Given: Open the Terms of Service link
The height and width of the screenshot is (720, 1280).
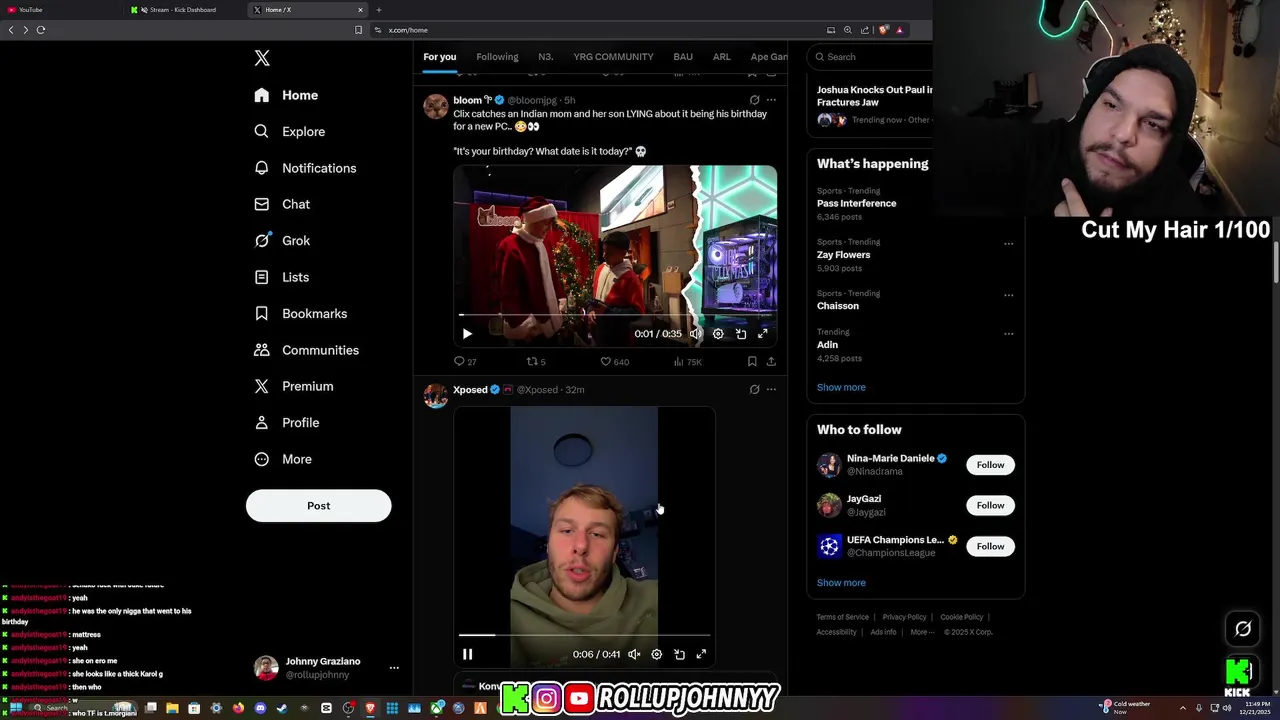Looking at the screenshot, I should pos(842,617).
